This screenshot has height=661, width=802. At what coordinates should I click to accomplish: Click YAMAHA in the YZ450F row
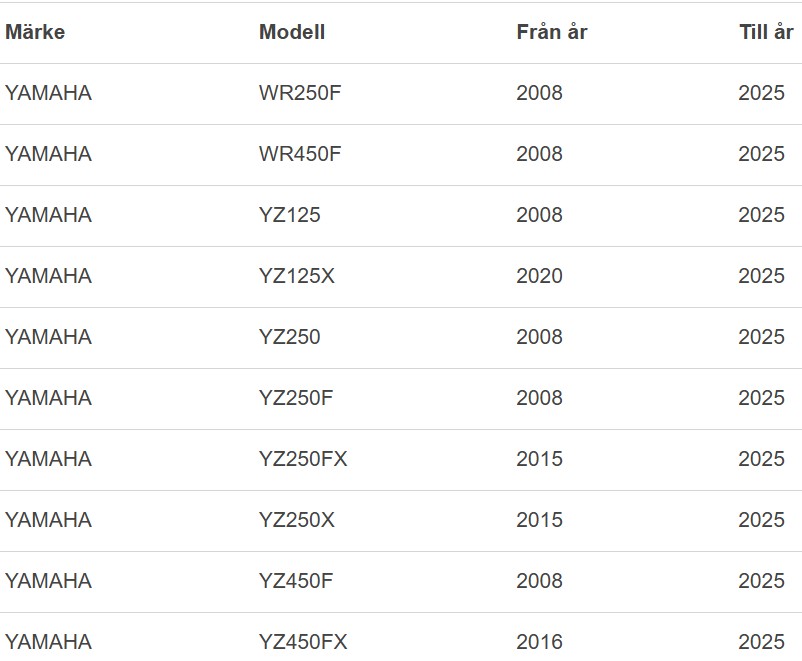48,581
